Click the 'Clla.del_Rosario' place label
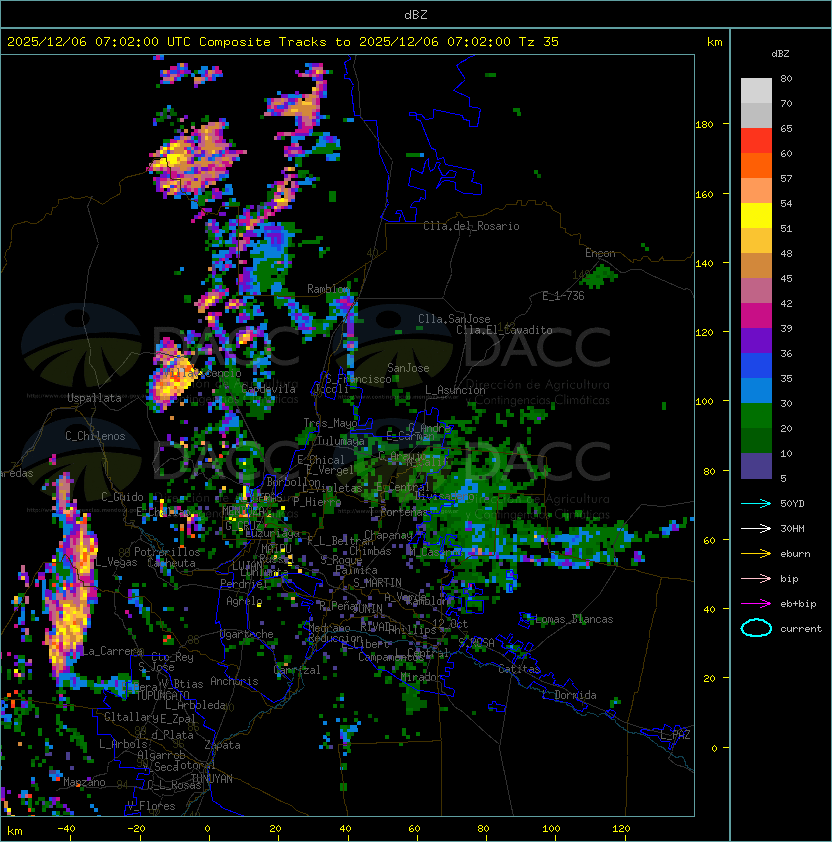 coord(471,226)
